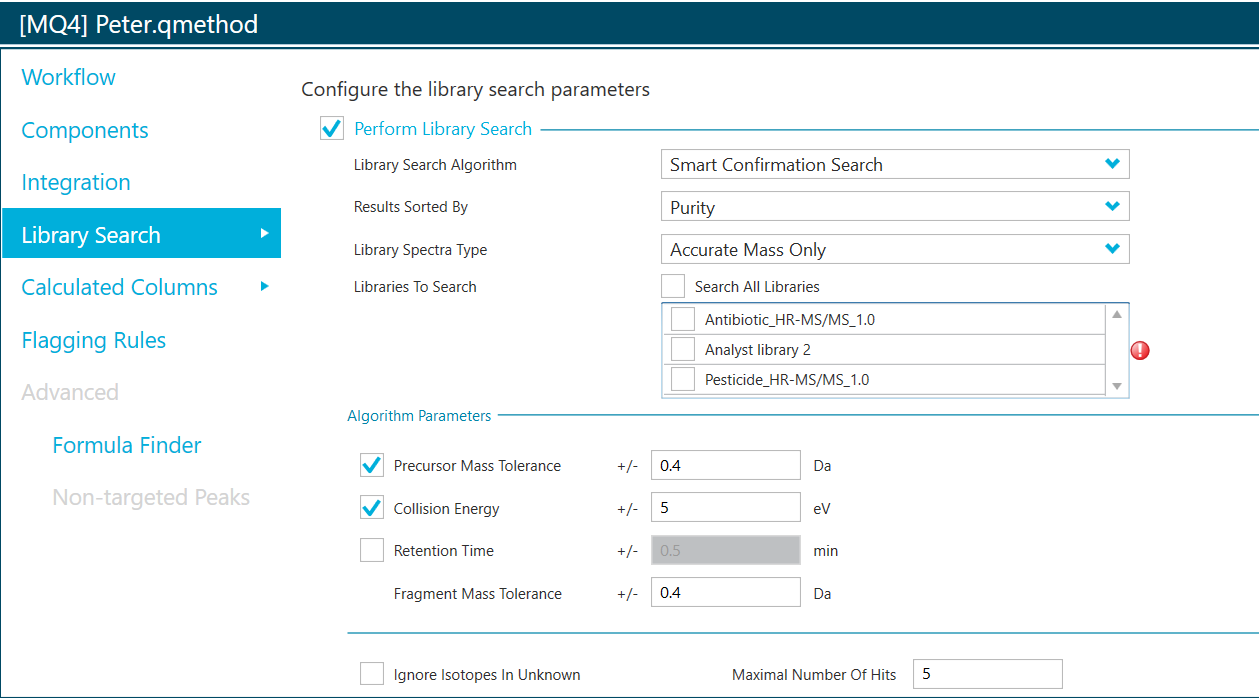Open Library Spectra Type dropdown
Screen dimensions: 1259x698
[x=894, y=249]
